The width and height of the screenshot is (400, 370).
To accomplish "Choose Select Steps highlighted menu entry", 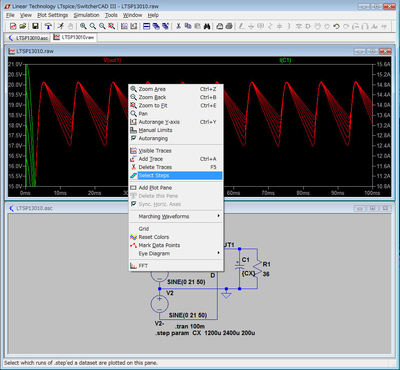I will (x=176, y=175).
